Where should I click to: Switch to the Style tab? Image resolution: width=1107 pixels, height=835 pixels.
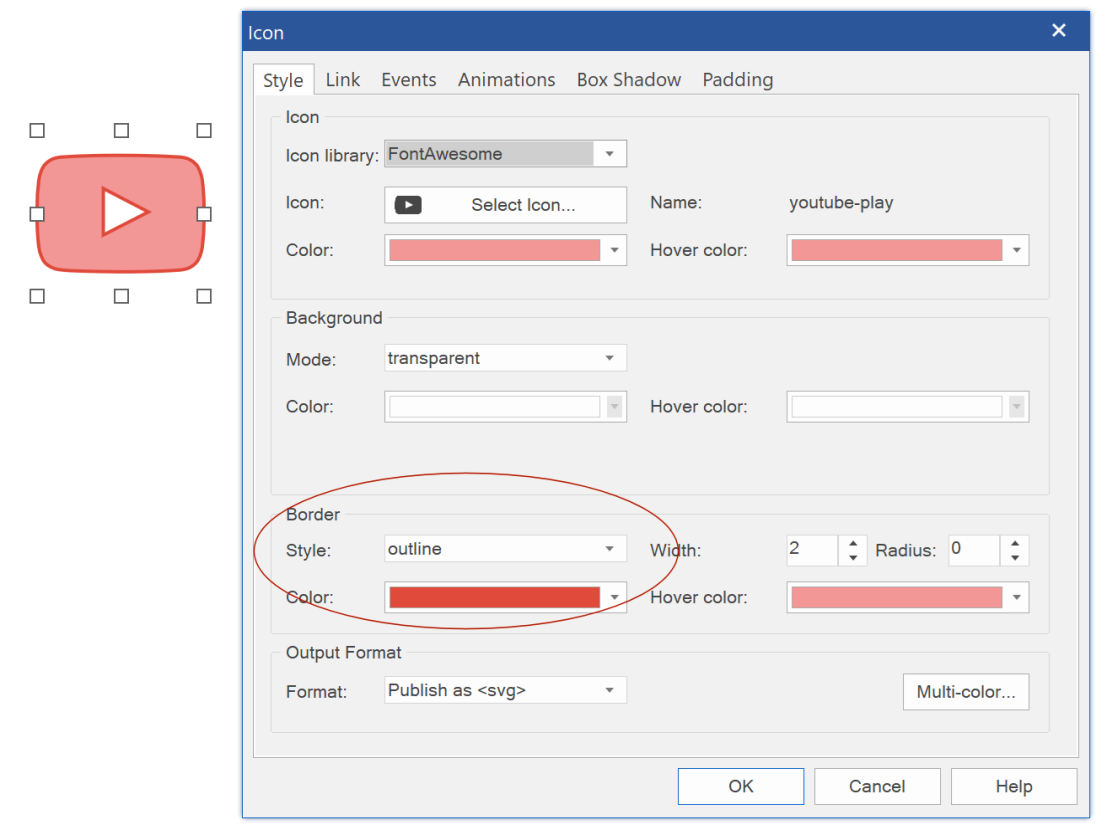[x=283, y=80]
